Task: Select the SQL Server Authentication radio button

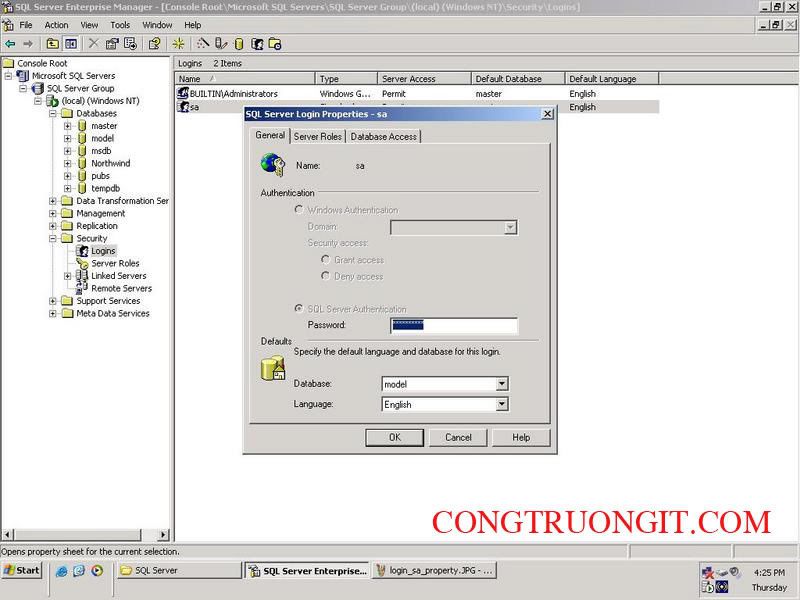Action: tap(299, 309)
